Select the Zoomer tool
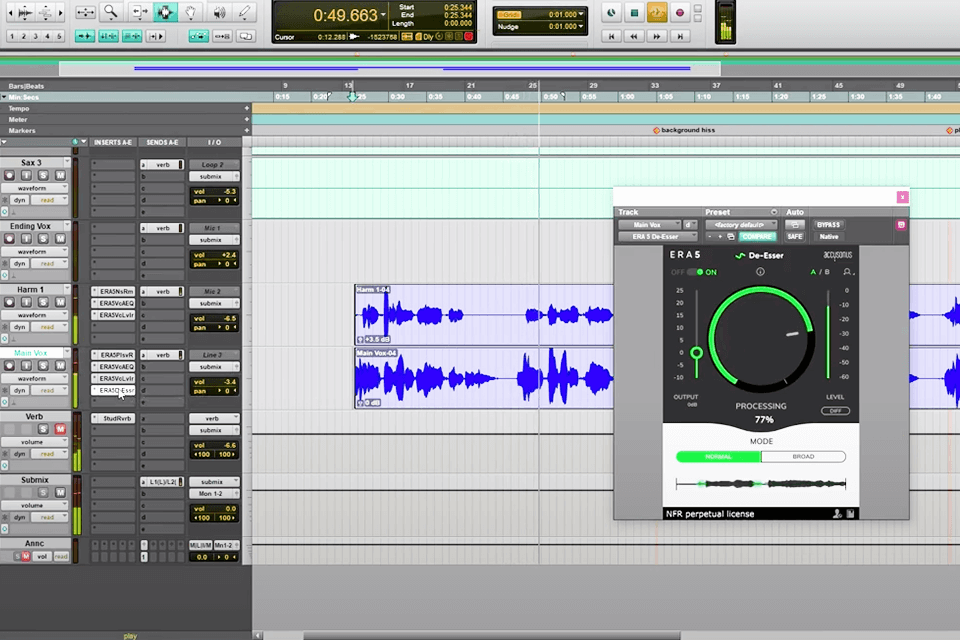This screenshot has width=960, height=640. point(111,11)
